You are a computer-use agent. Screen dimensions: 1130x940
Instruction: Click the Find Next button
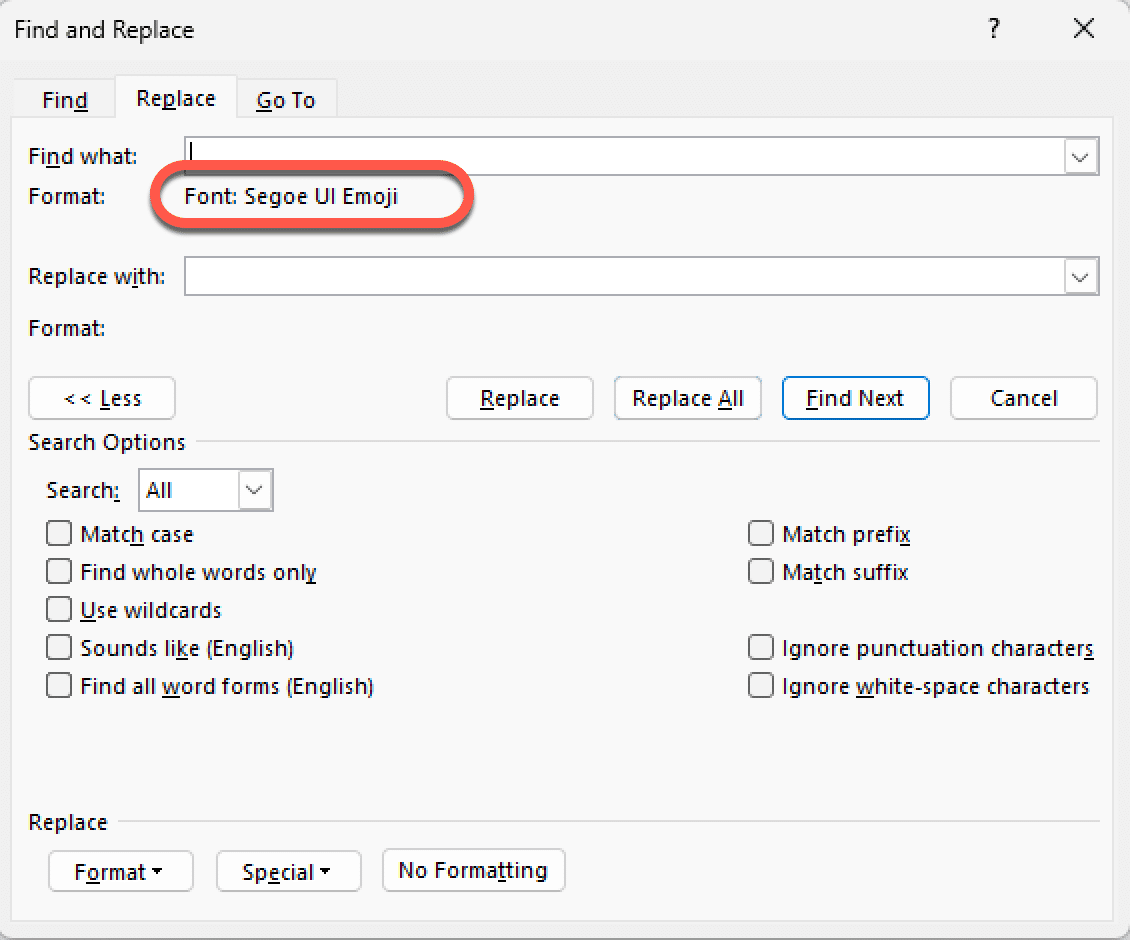pos(855,398)
